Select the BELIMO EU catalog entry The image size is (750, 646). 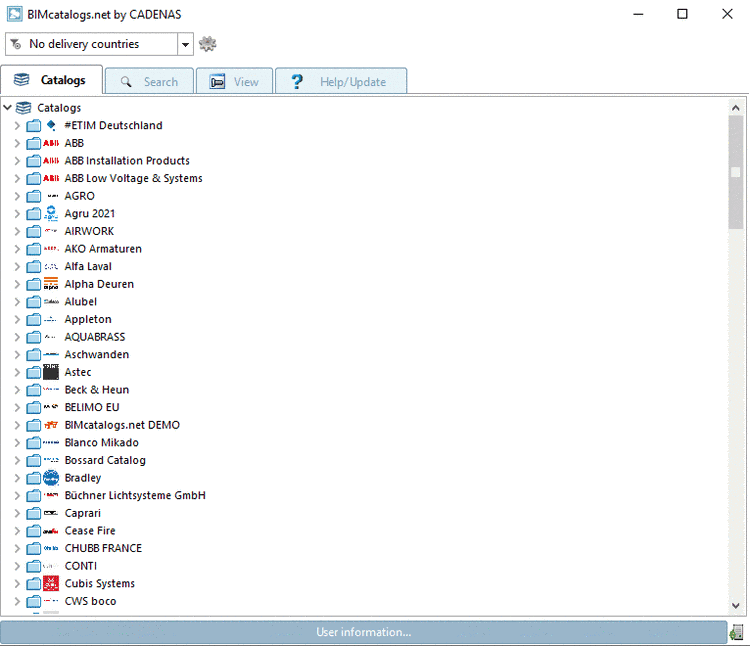[92, 407]
